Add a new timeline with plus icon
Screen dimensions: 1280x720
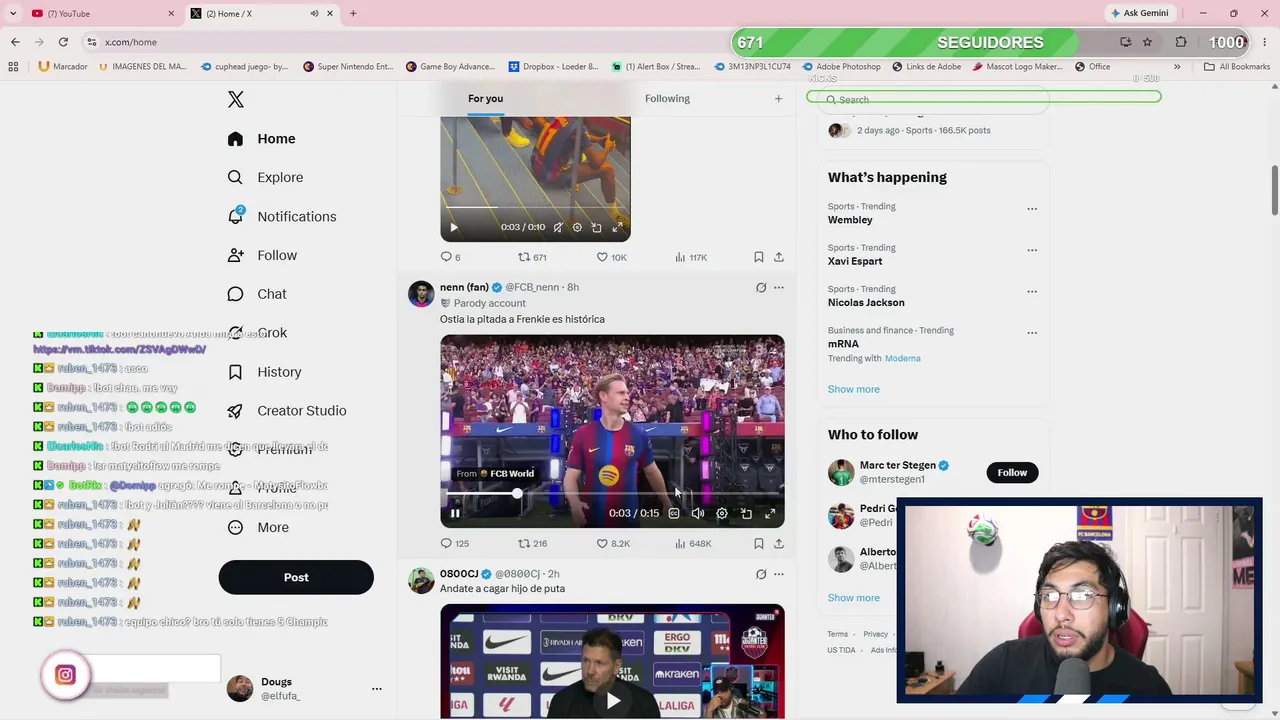(778, 98)
